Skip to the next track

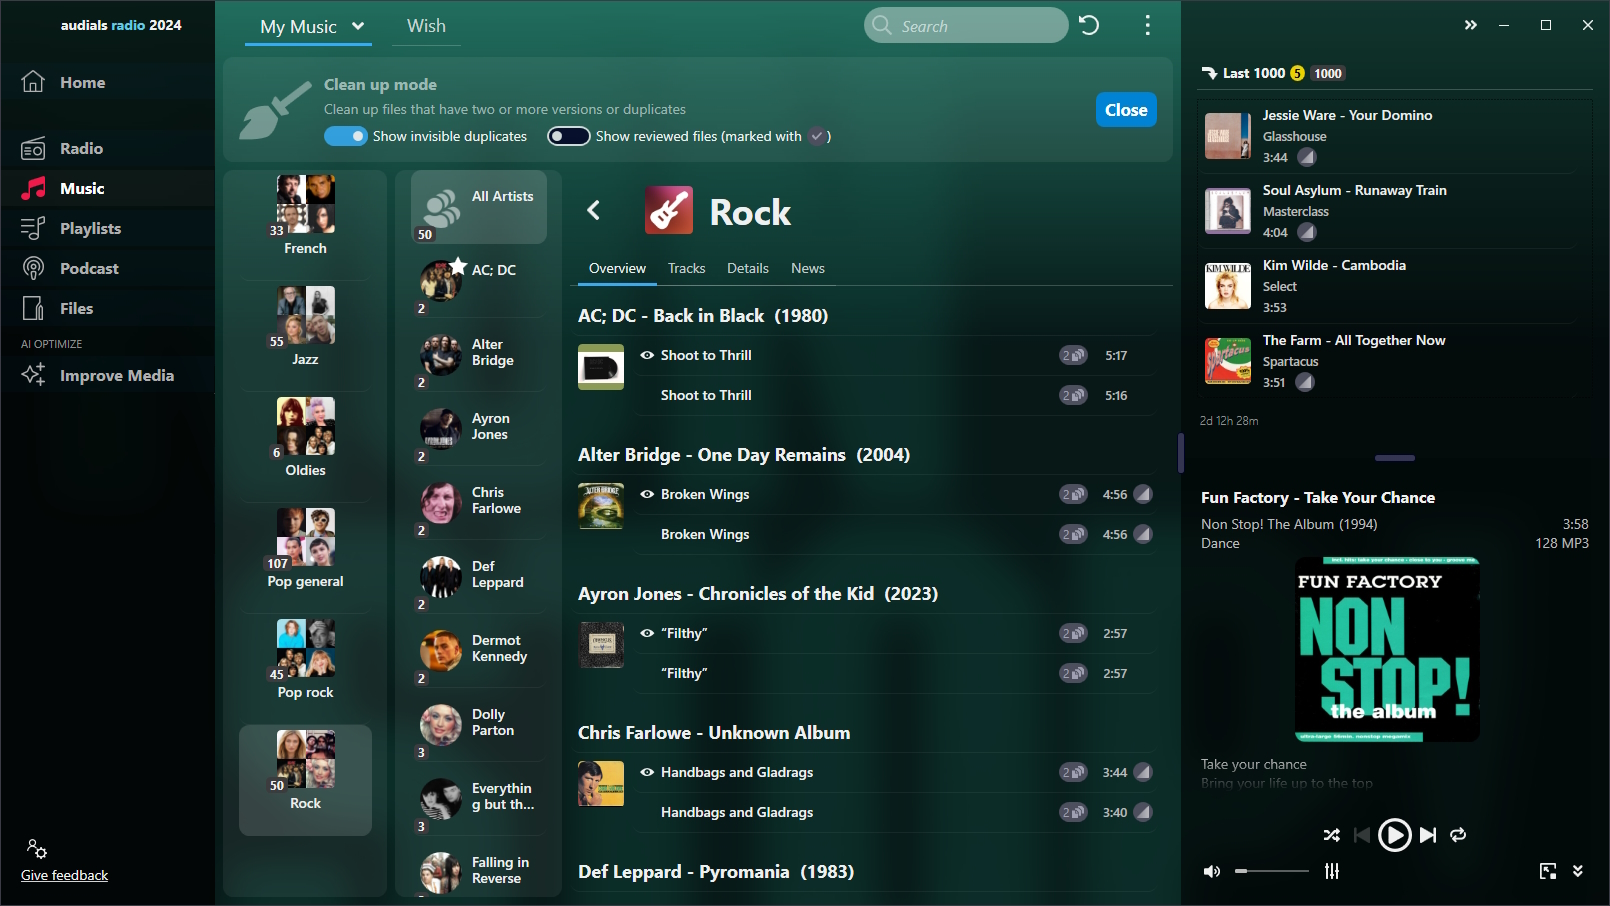(1428, 835)
